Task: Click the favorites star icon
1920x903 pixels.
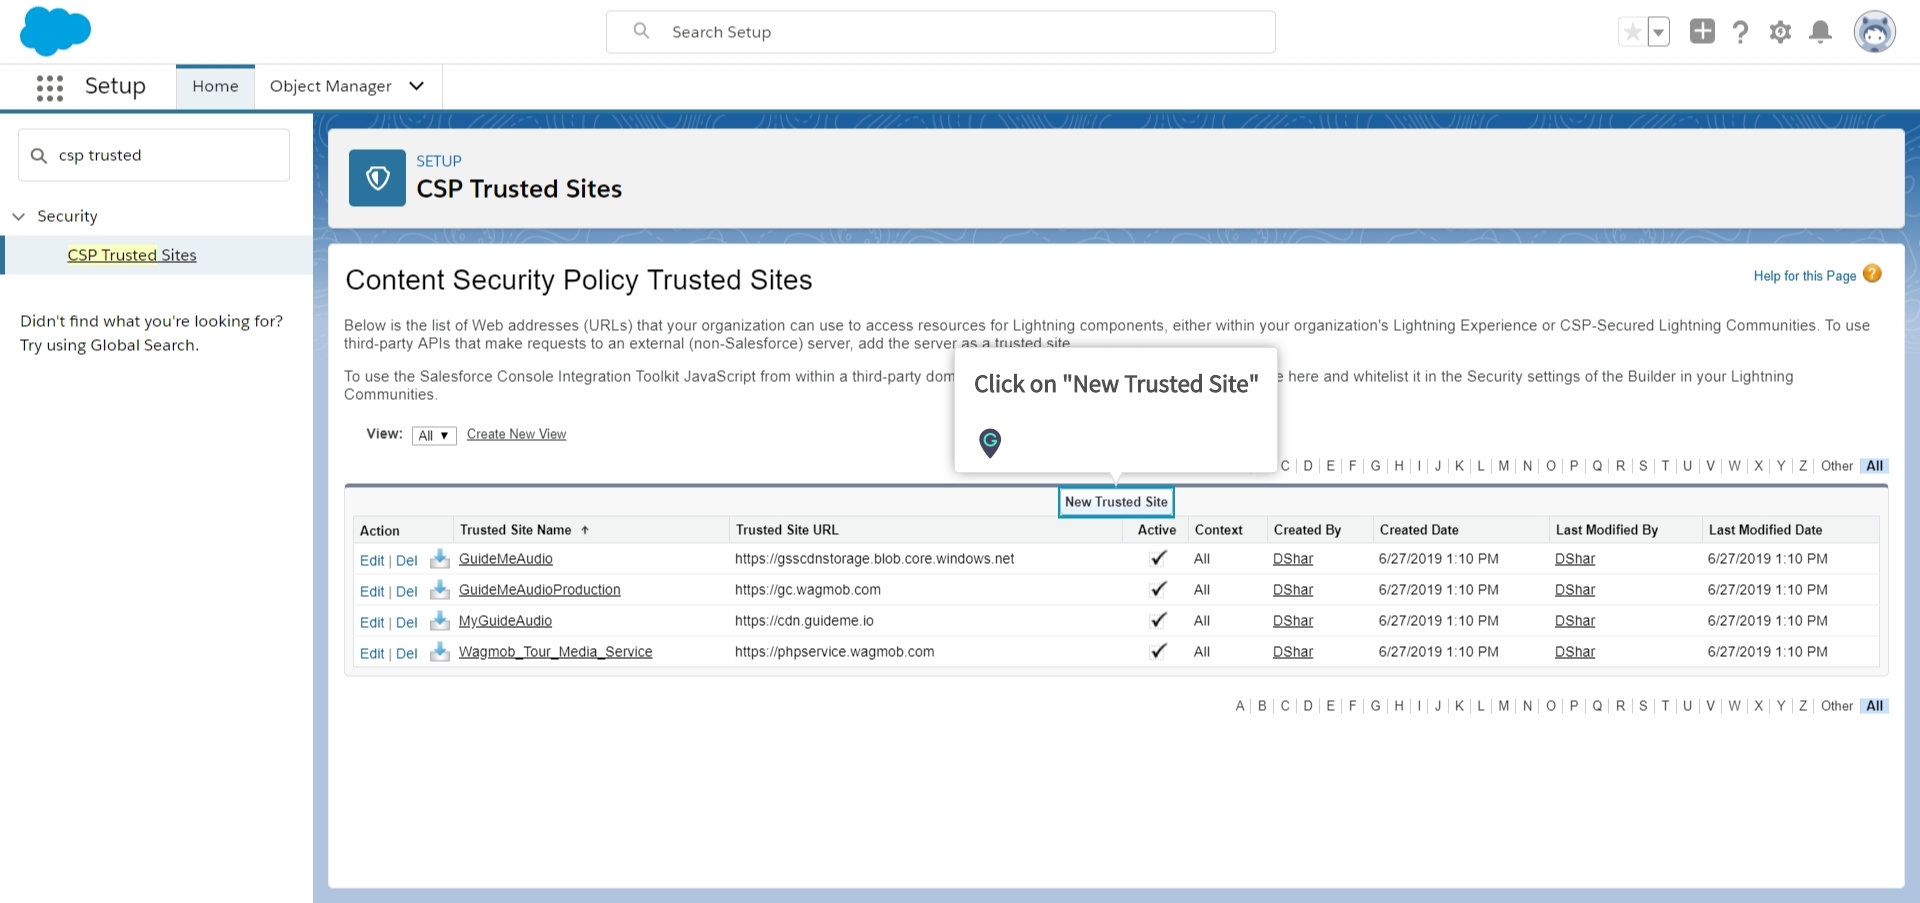Action: (1632, 32)
